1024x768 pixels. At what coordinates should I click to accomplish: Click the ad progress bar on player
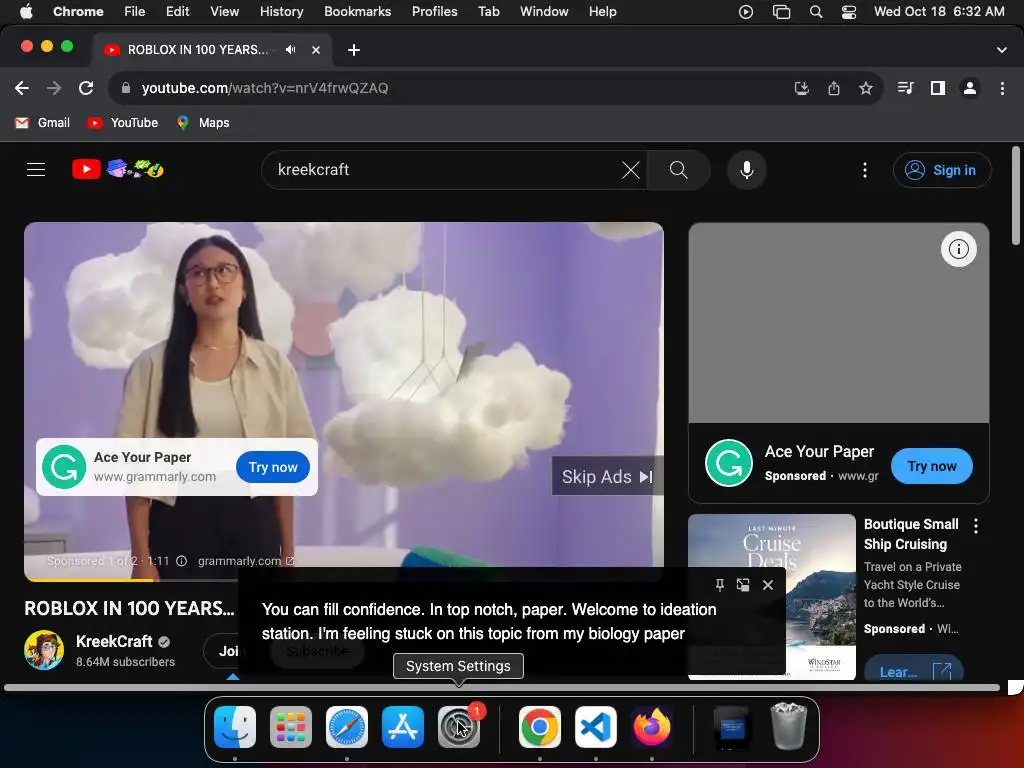344,580
